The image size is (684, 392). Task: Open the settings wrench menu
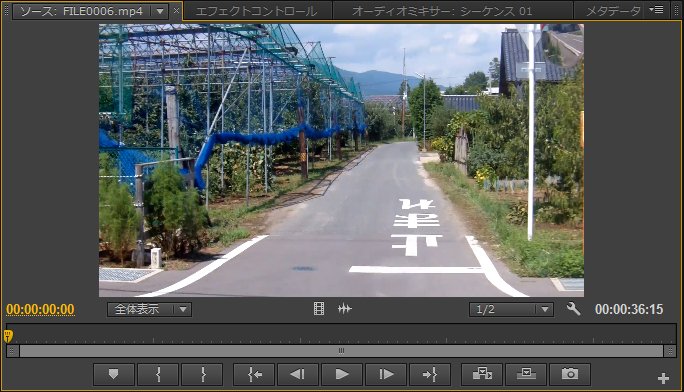[x=573, y=309]
